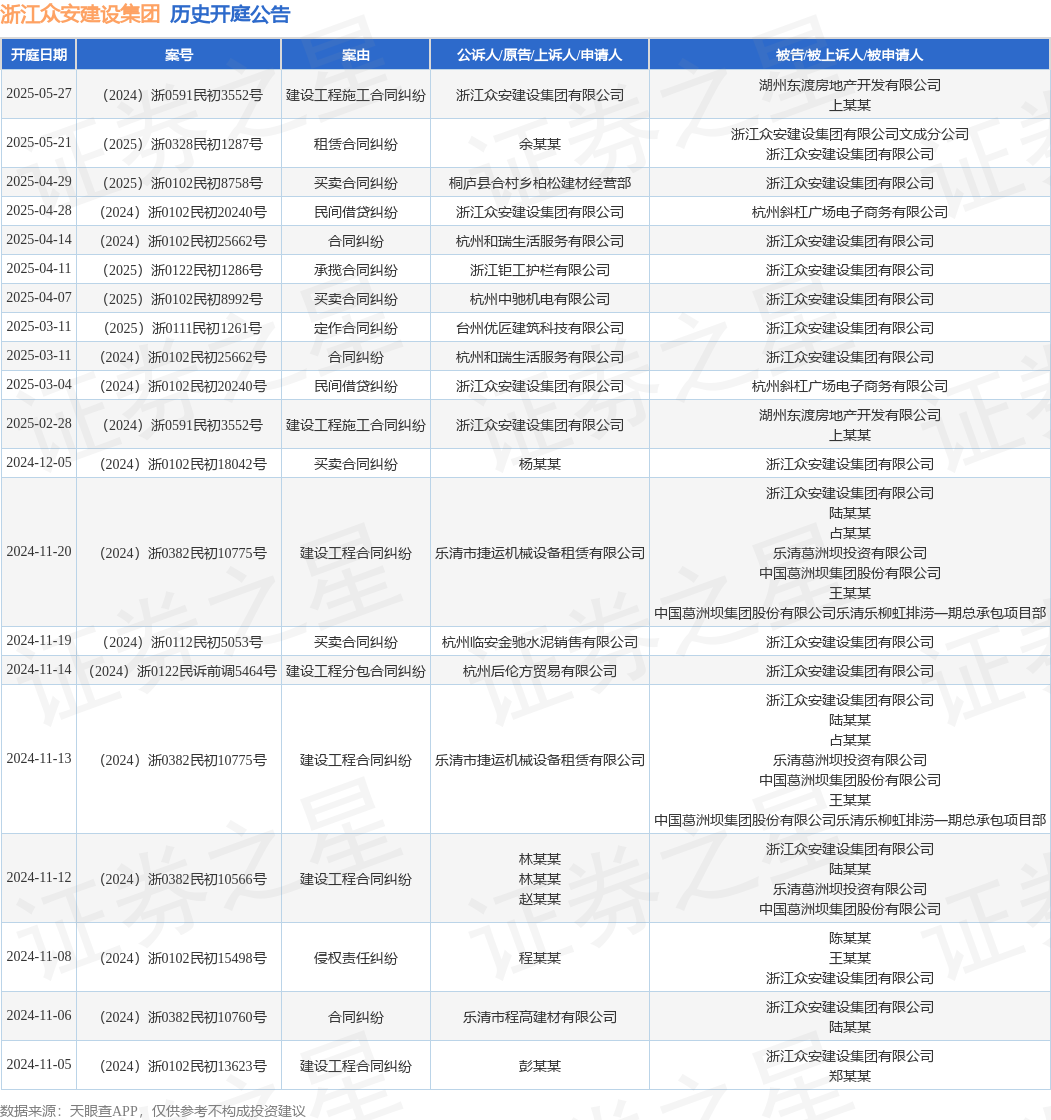
Task: Select the title 浙江众安建设集团
Action: [80, 14]
